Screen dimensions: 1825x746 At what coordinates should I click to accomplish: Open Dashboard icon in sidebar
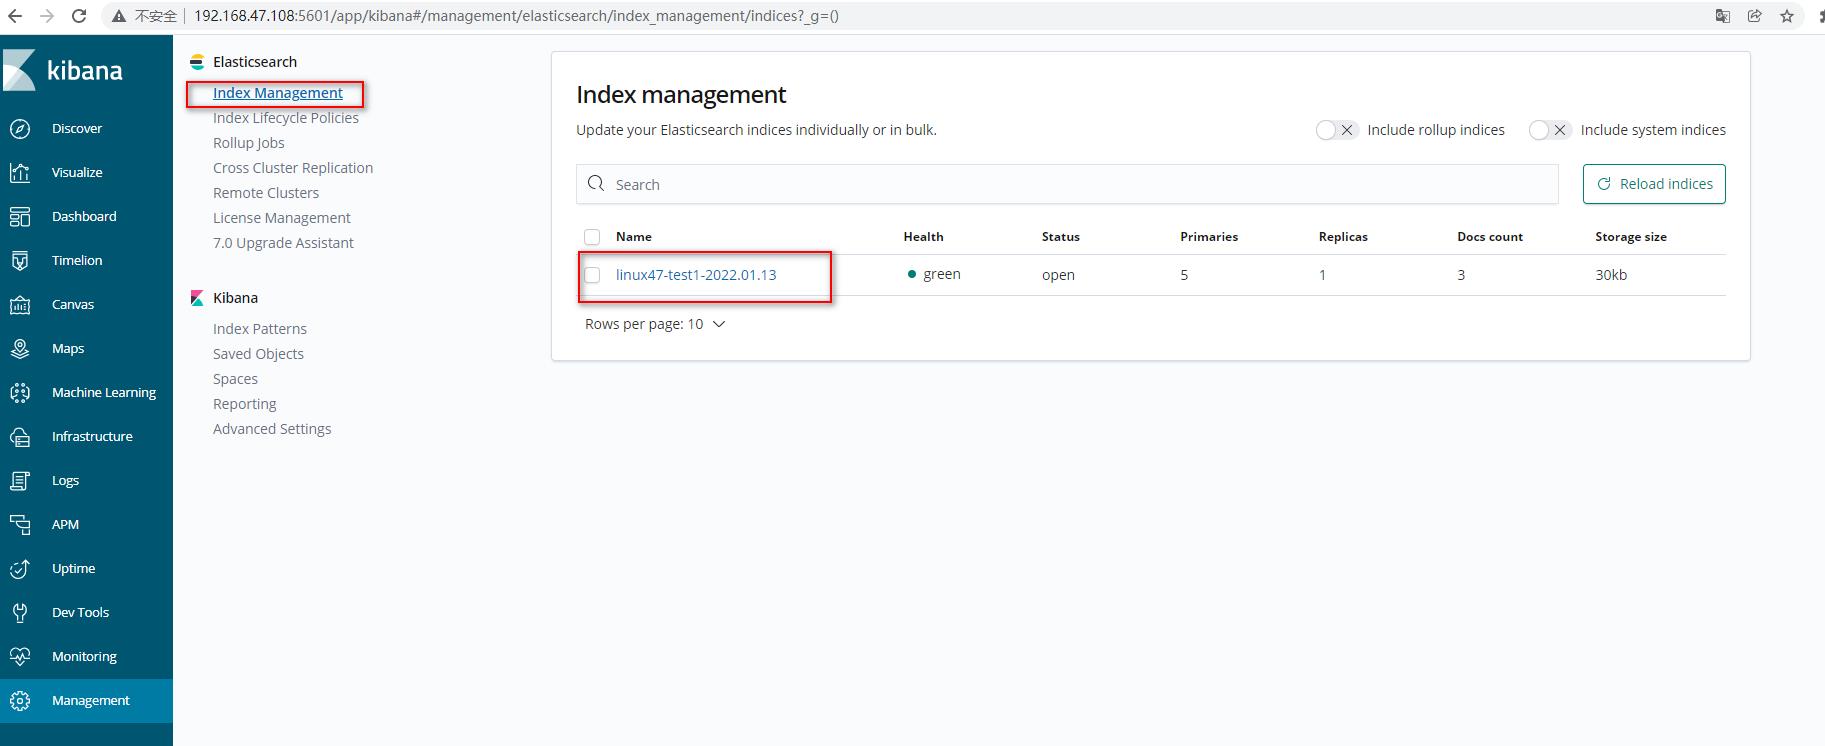click(20, 216)
